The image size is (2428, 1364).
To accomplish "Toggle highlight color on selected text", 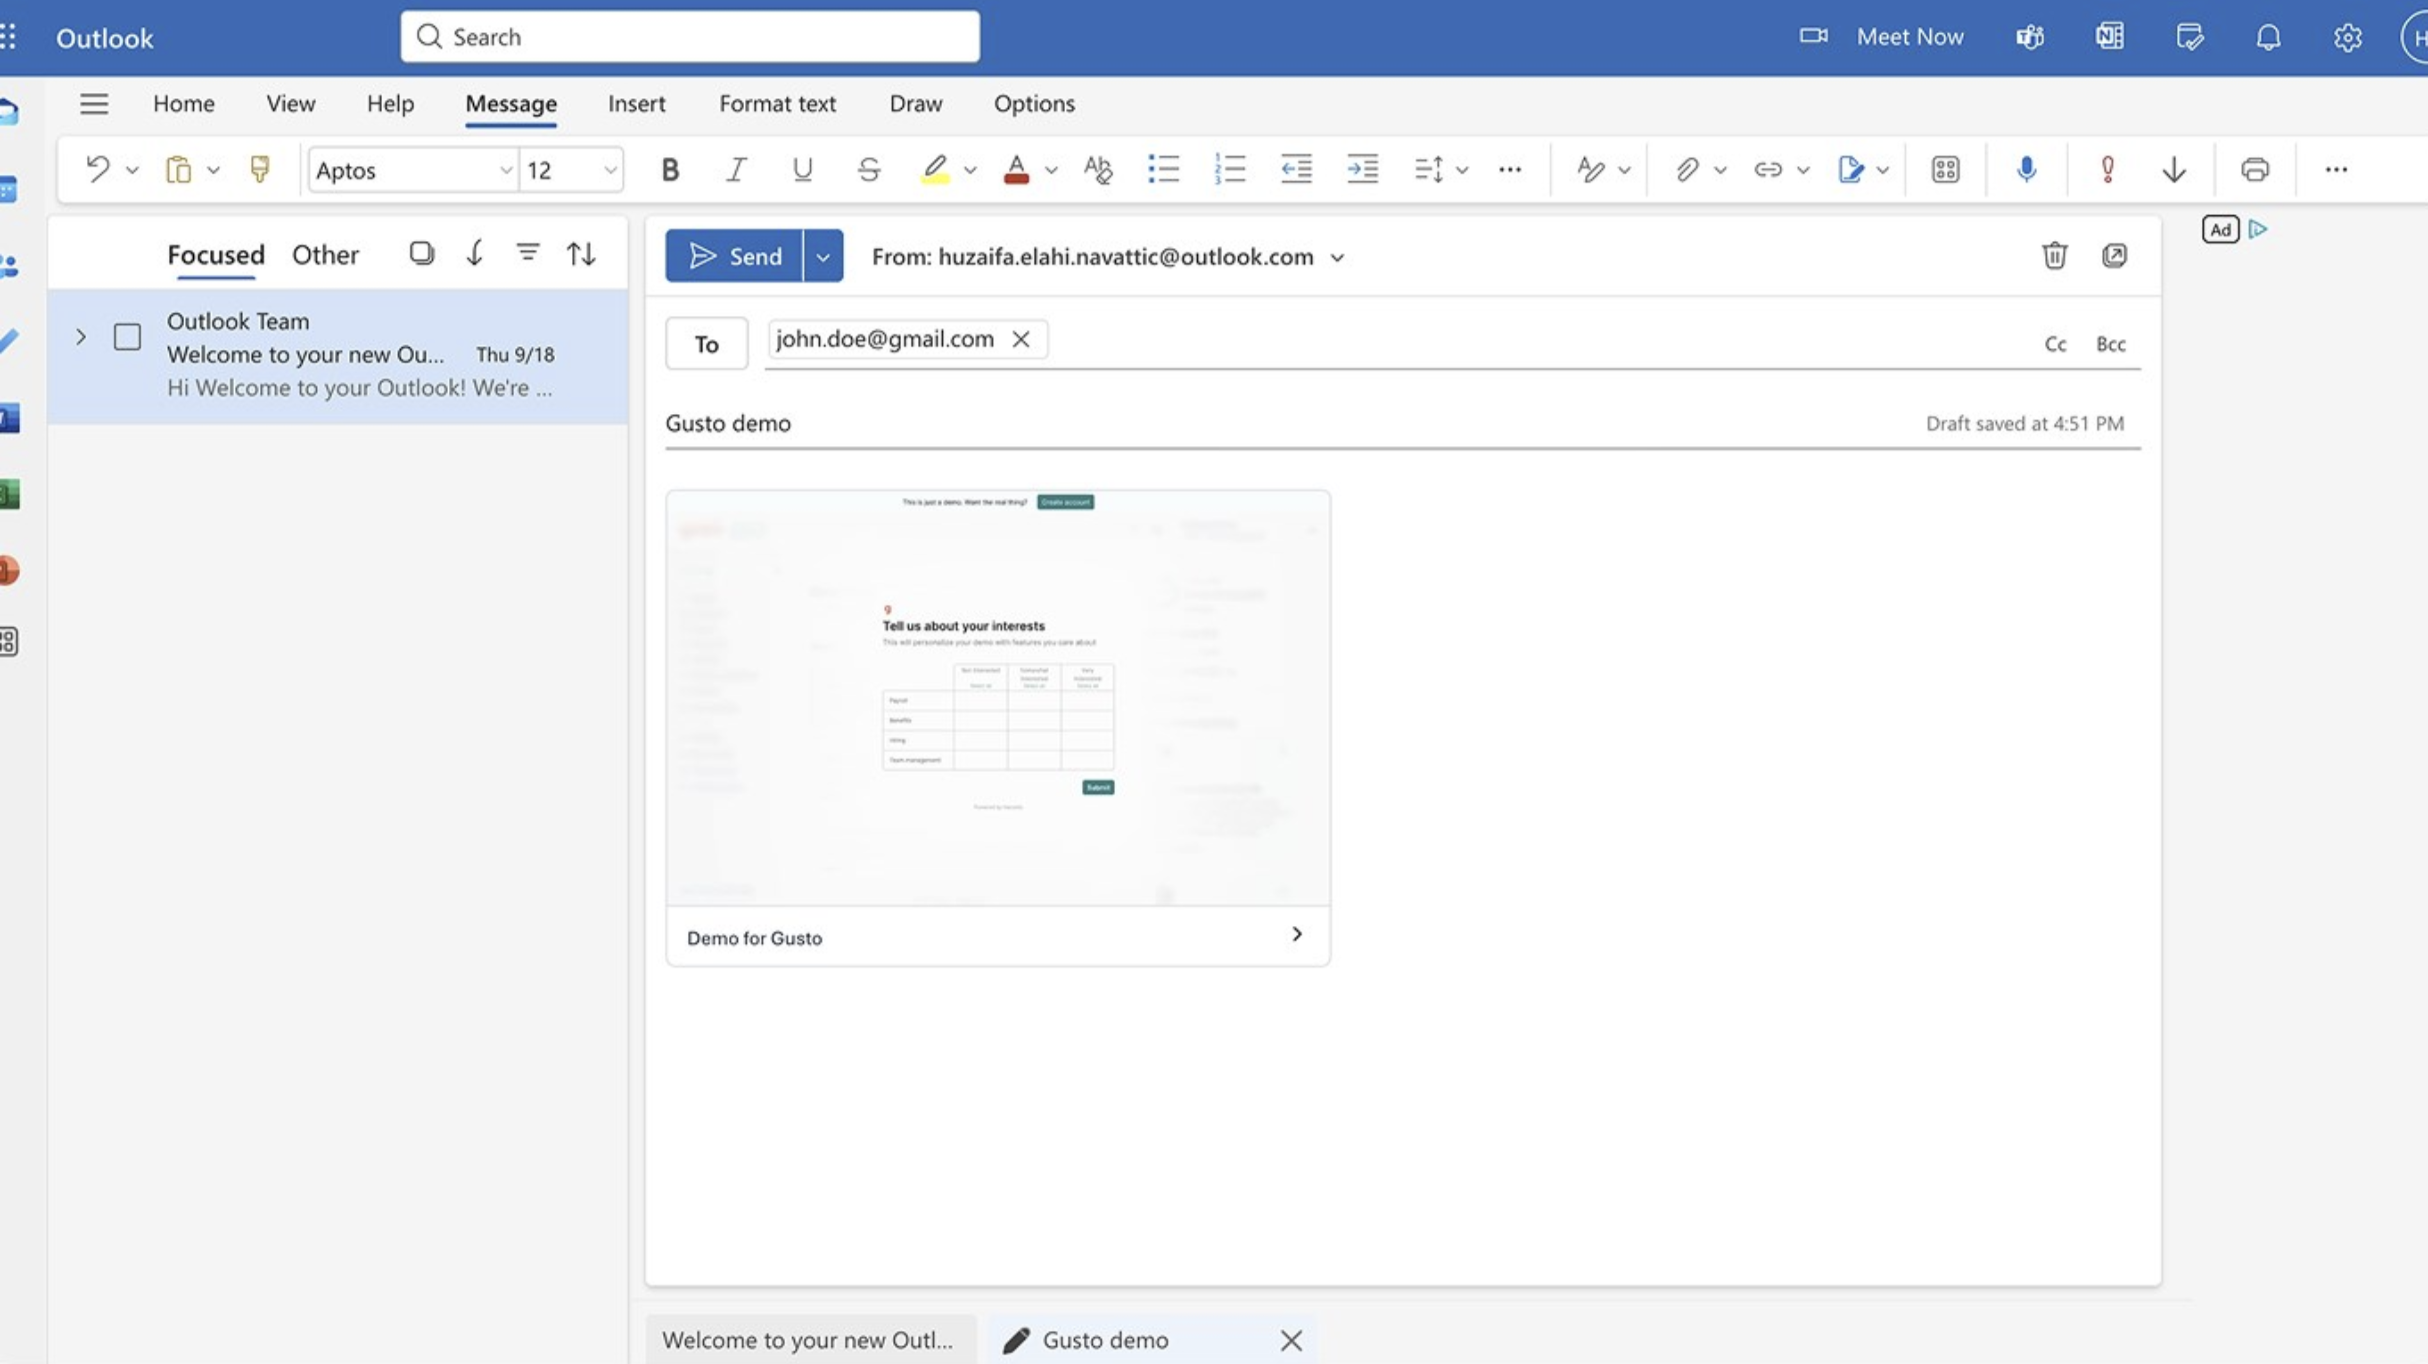I will [x=936, y=169].
